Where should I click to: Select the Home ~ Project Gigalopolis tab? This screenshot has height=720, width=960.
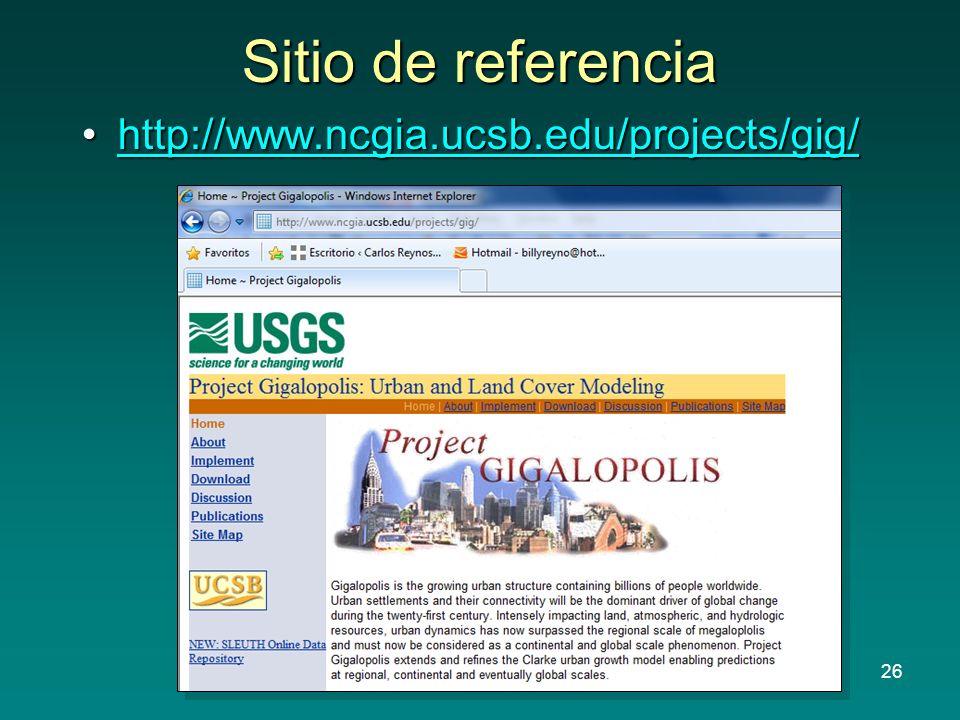tap(321, 280)
